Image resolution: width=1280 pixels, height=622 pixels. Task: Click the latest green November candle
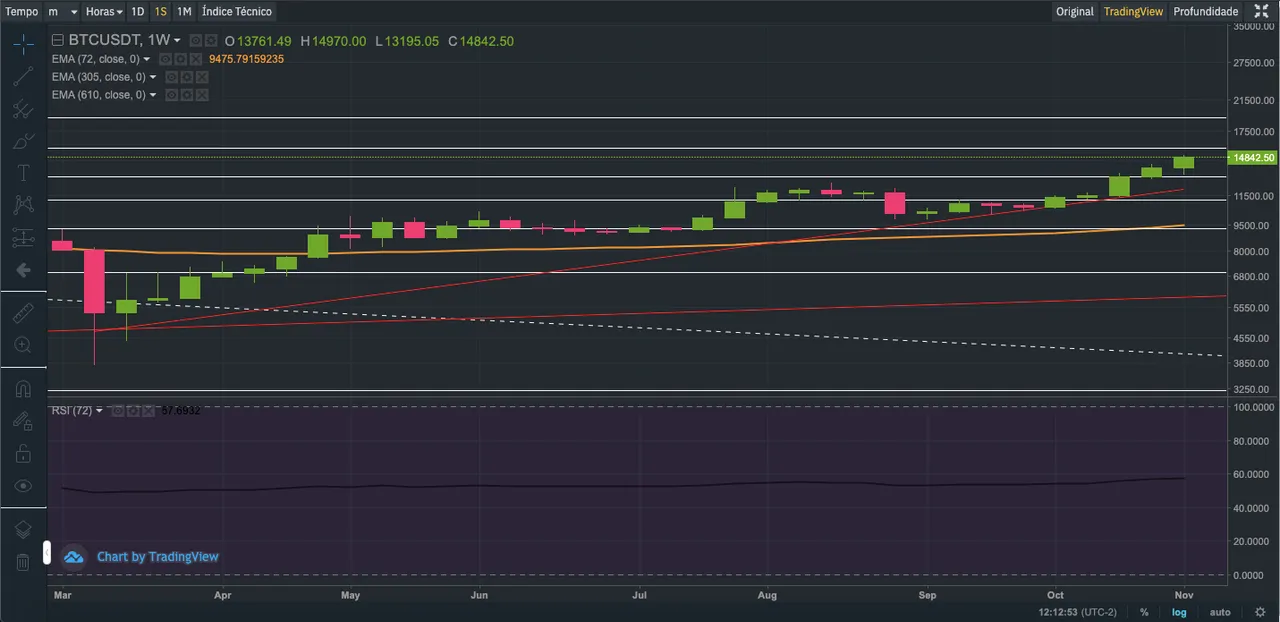pyautogui.click(x=1184, y=162)
